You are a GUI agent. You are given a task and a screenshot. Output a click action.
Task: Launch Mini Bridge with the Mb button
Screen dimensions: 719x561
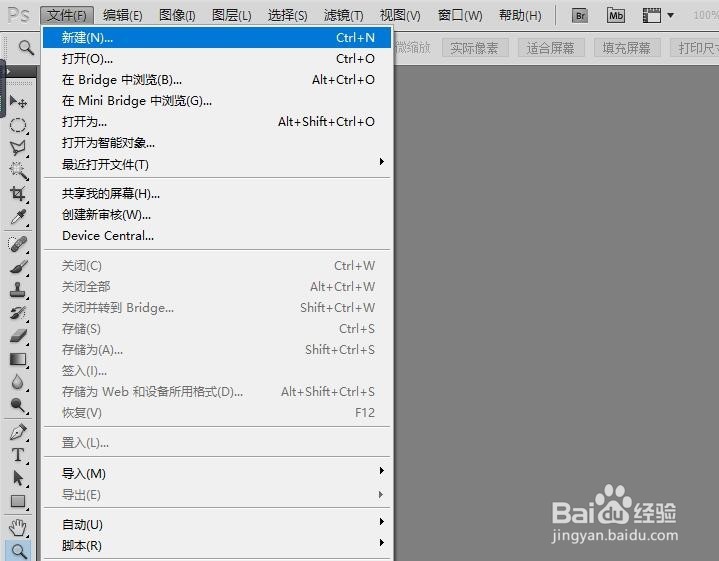tap(615, 16)
